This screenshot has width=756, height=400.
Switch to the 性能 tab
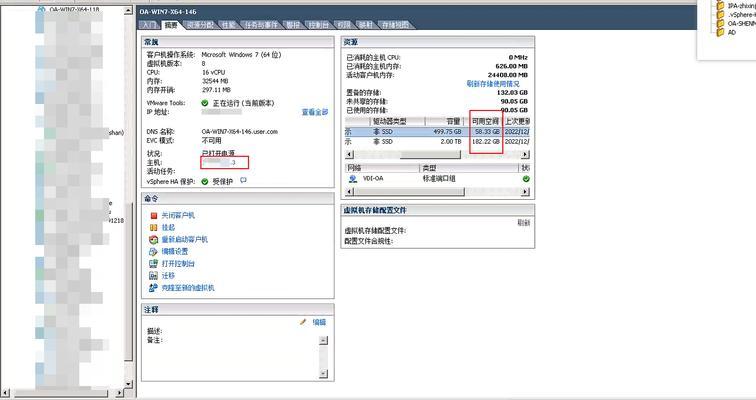click(229, 25)
